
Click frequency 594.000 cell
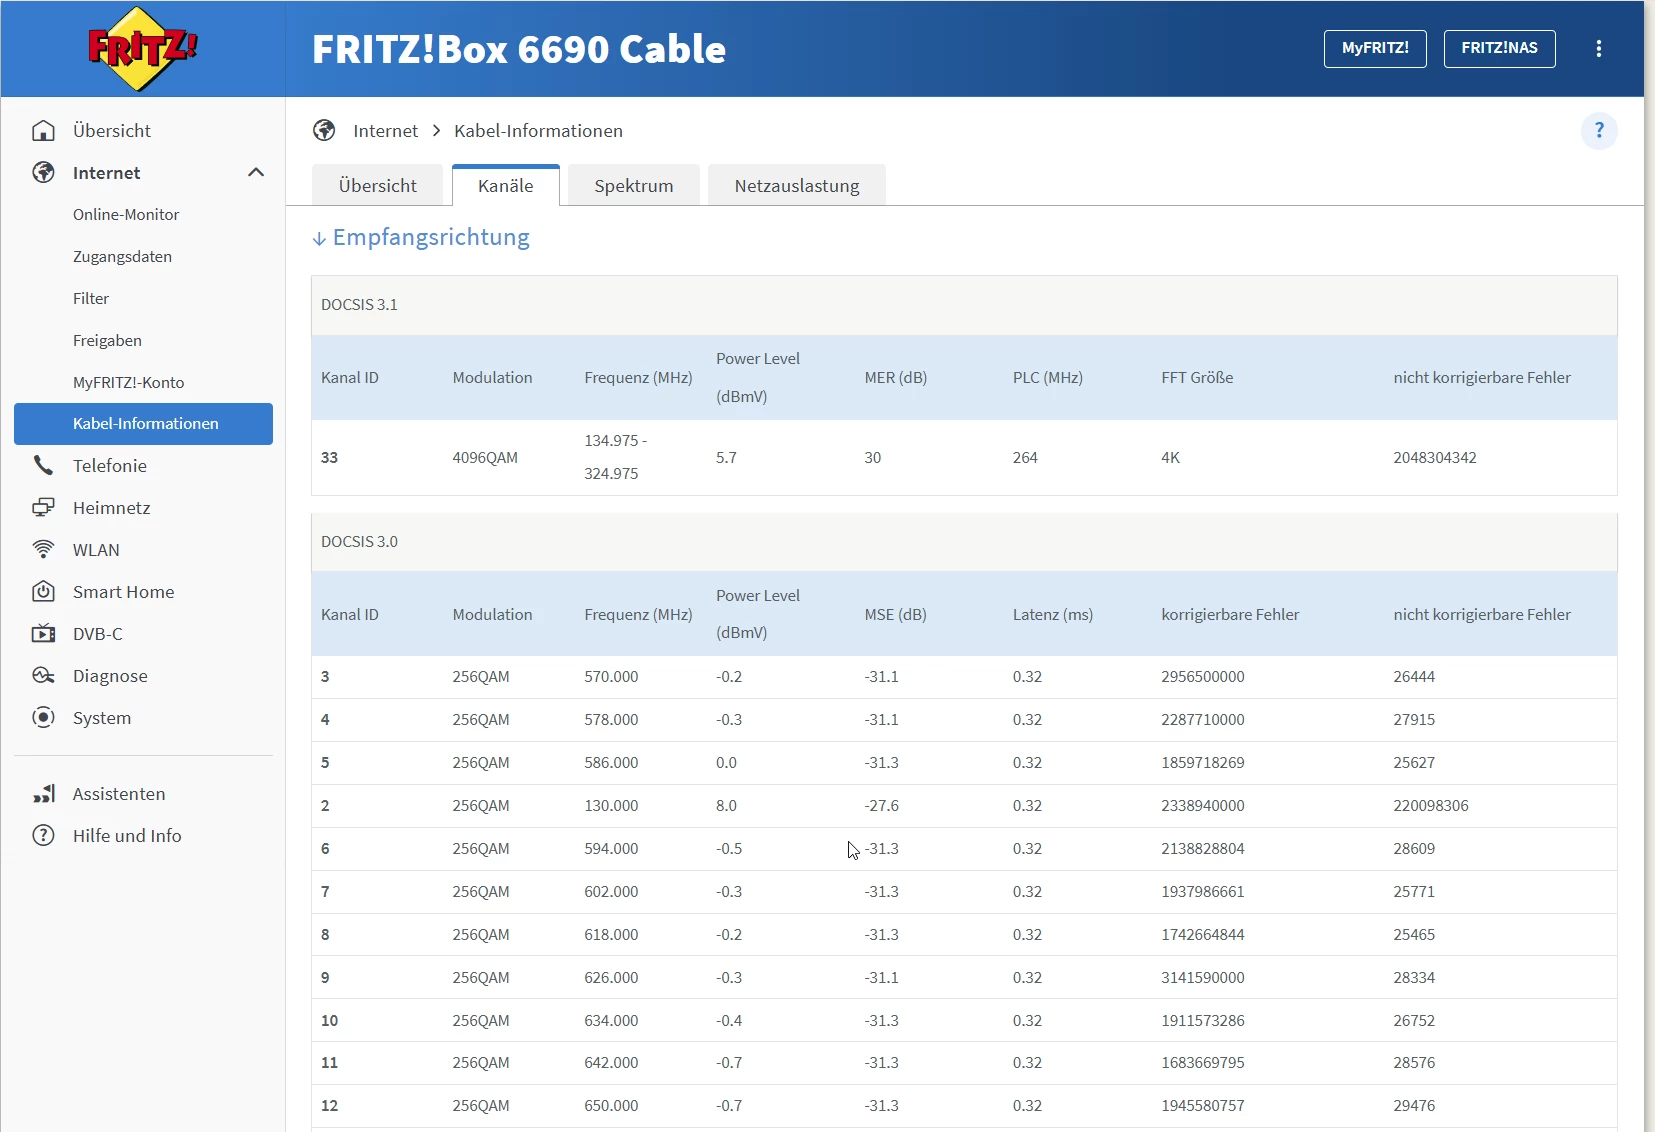pyautogui.click(x=611, y=849)
